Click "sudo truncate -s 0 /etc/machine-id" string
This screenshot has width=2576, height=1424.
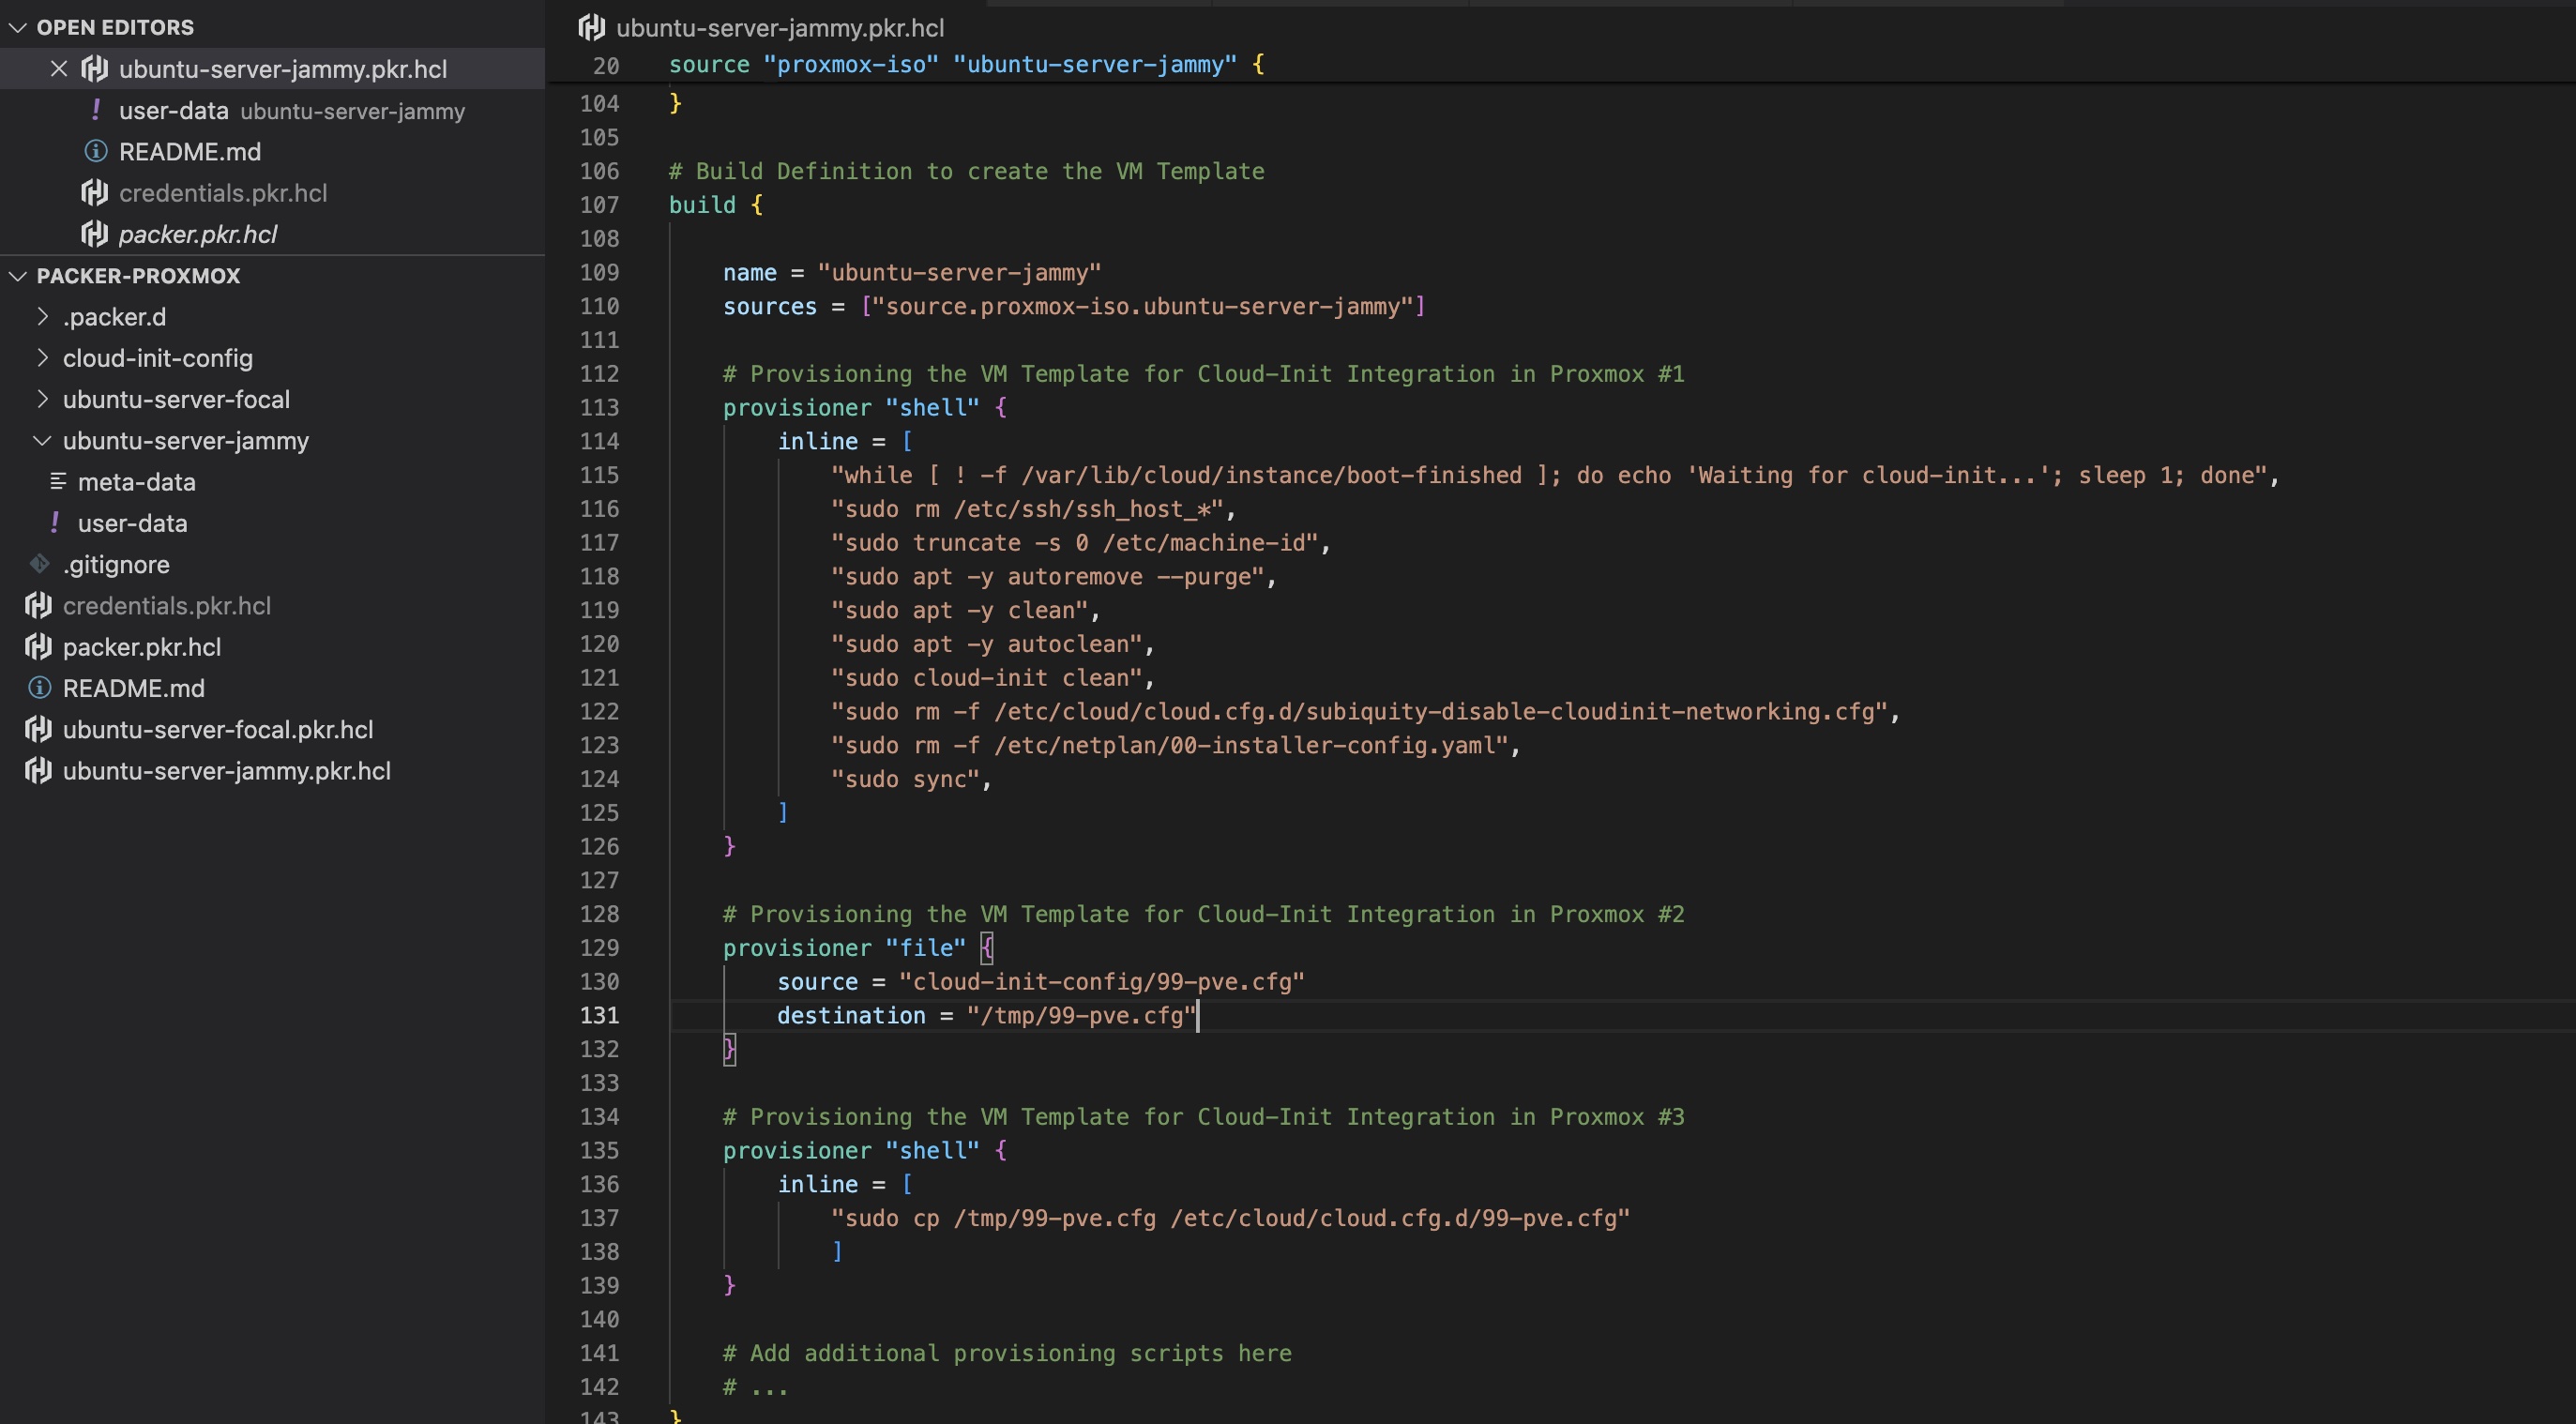click(x=1075, y=542)
